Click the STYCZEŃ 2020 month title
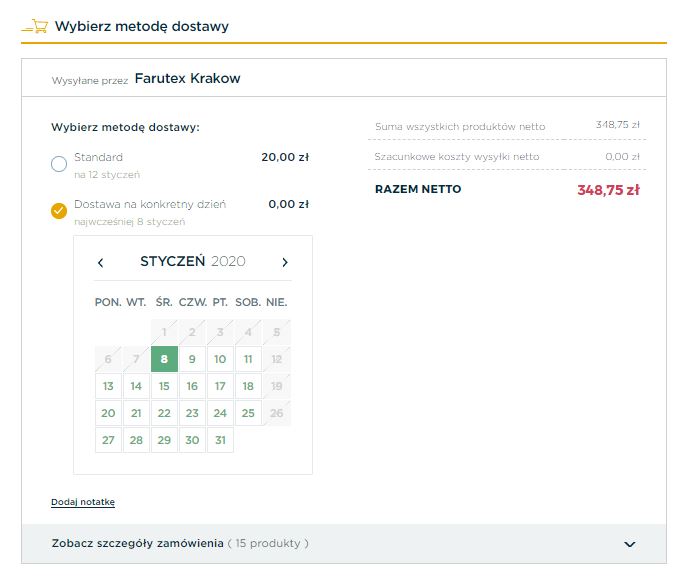Screen dimensions: 677x576 pyautogui.click(x=193, y=262)
